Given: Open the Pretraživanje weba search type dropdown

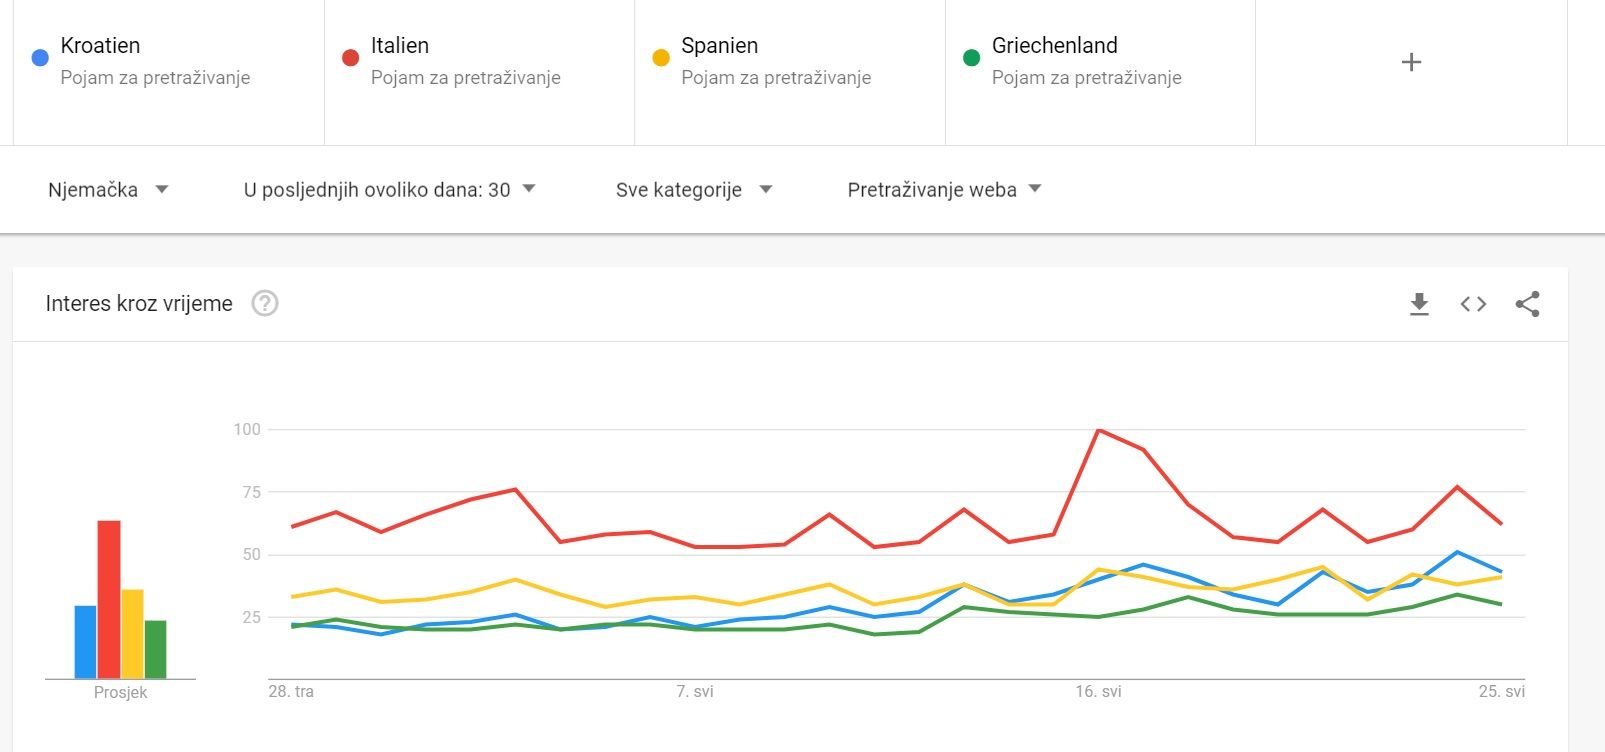Looking at the screenshot, I should coord(944,190).
